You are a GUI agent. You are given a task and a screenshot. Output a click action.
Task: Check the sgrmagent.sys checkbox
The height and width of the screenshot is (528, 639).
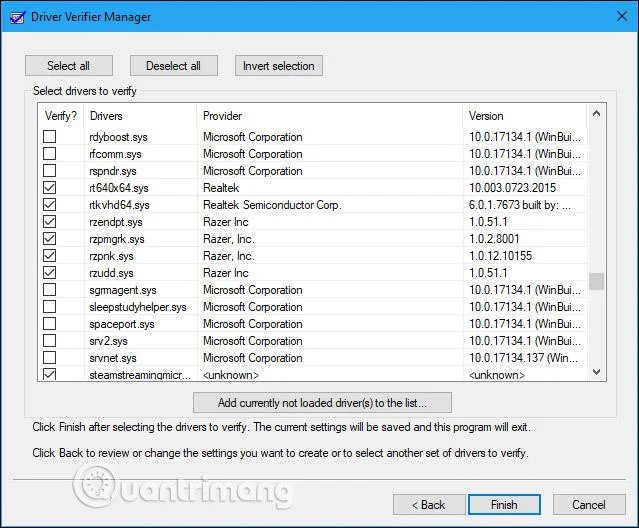(x=50, y=290)
